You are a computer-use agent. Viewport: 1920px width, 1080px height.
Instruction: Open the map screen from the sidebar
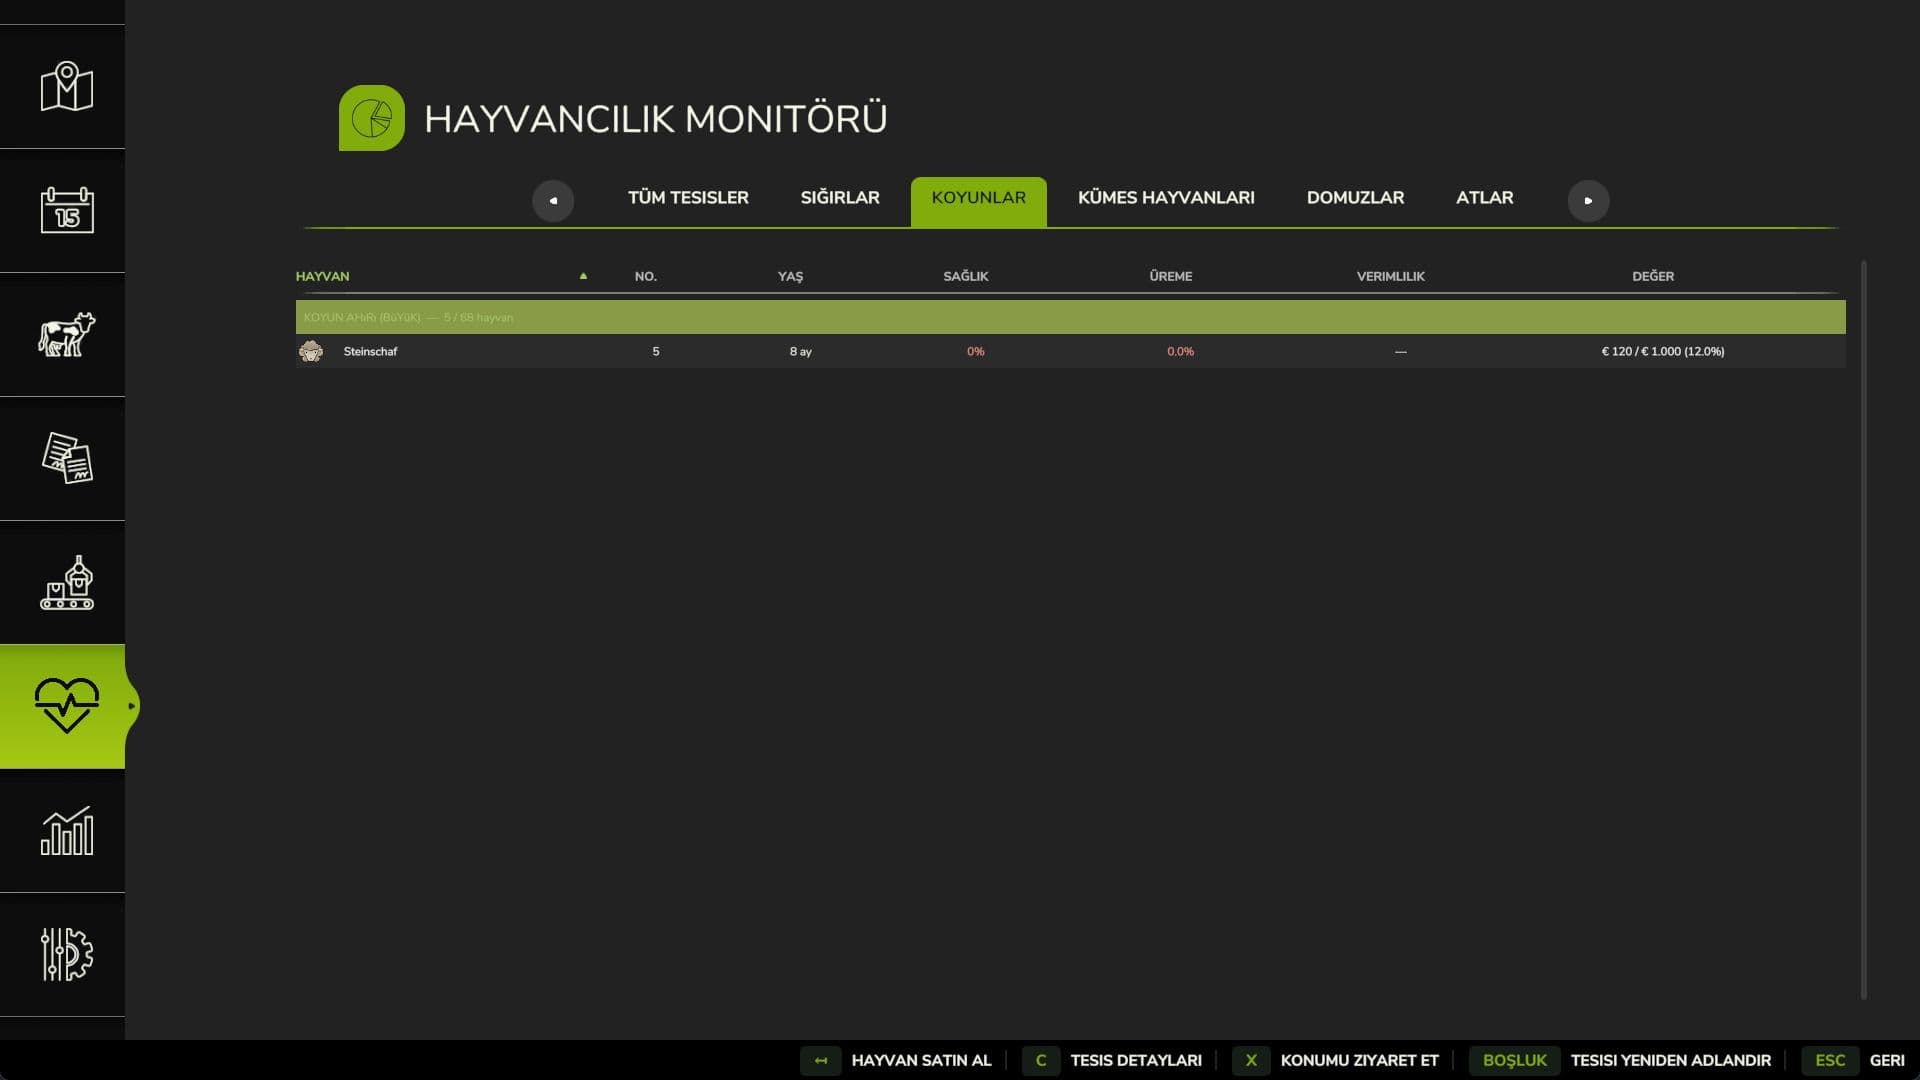pyautogui.click(x=66, y=87)
